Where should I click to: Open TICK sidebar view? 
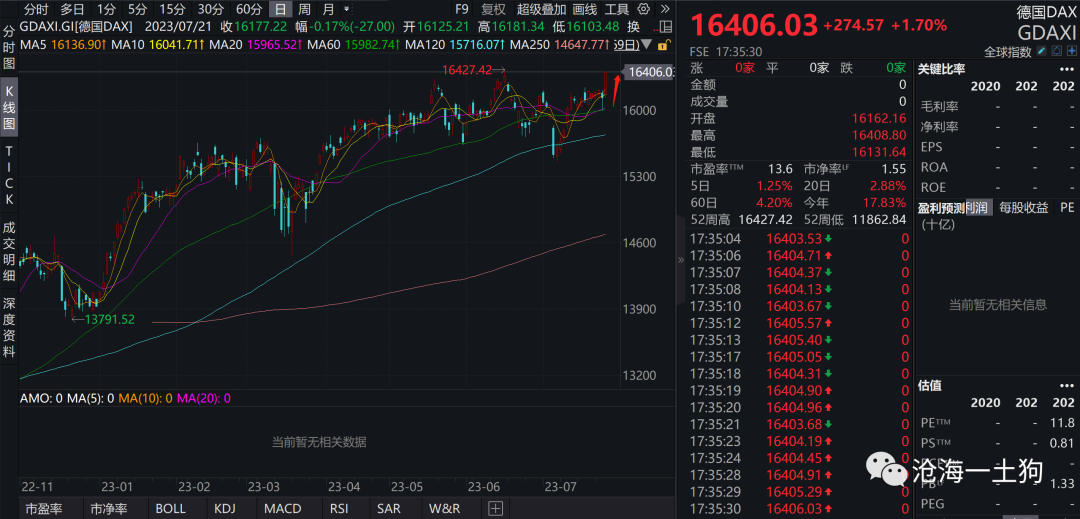(x=10, y=175)
